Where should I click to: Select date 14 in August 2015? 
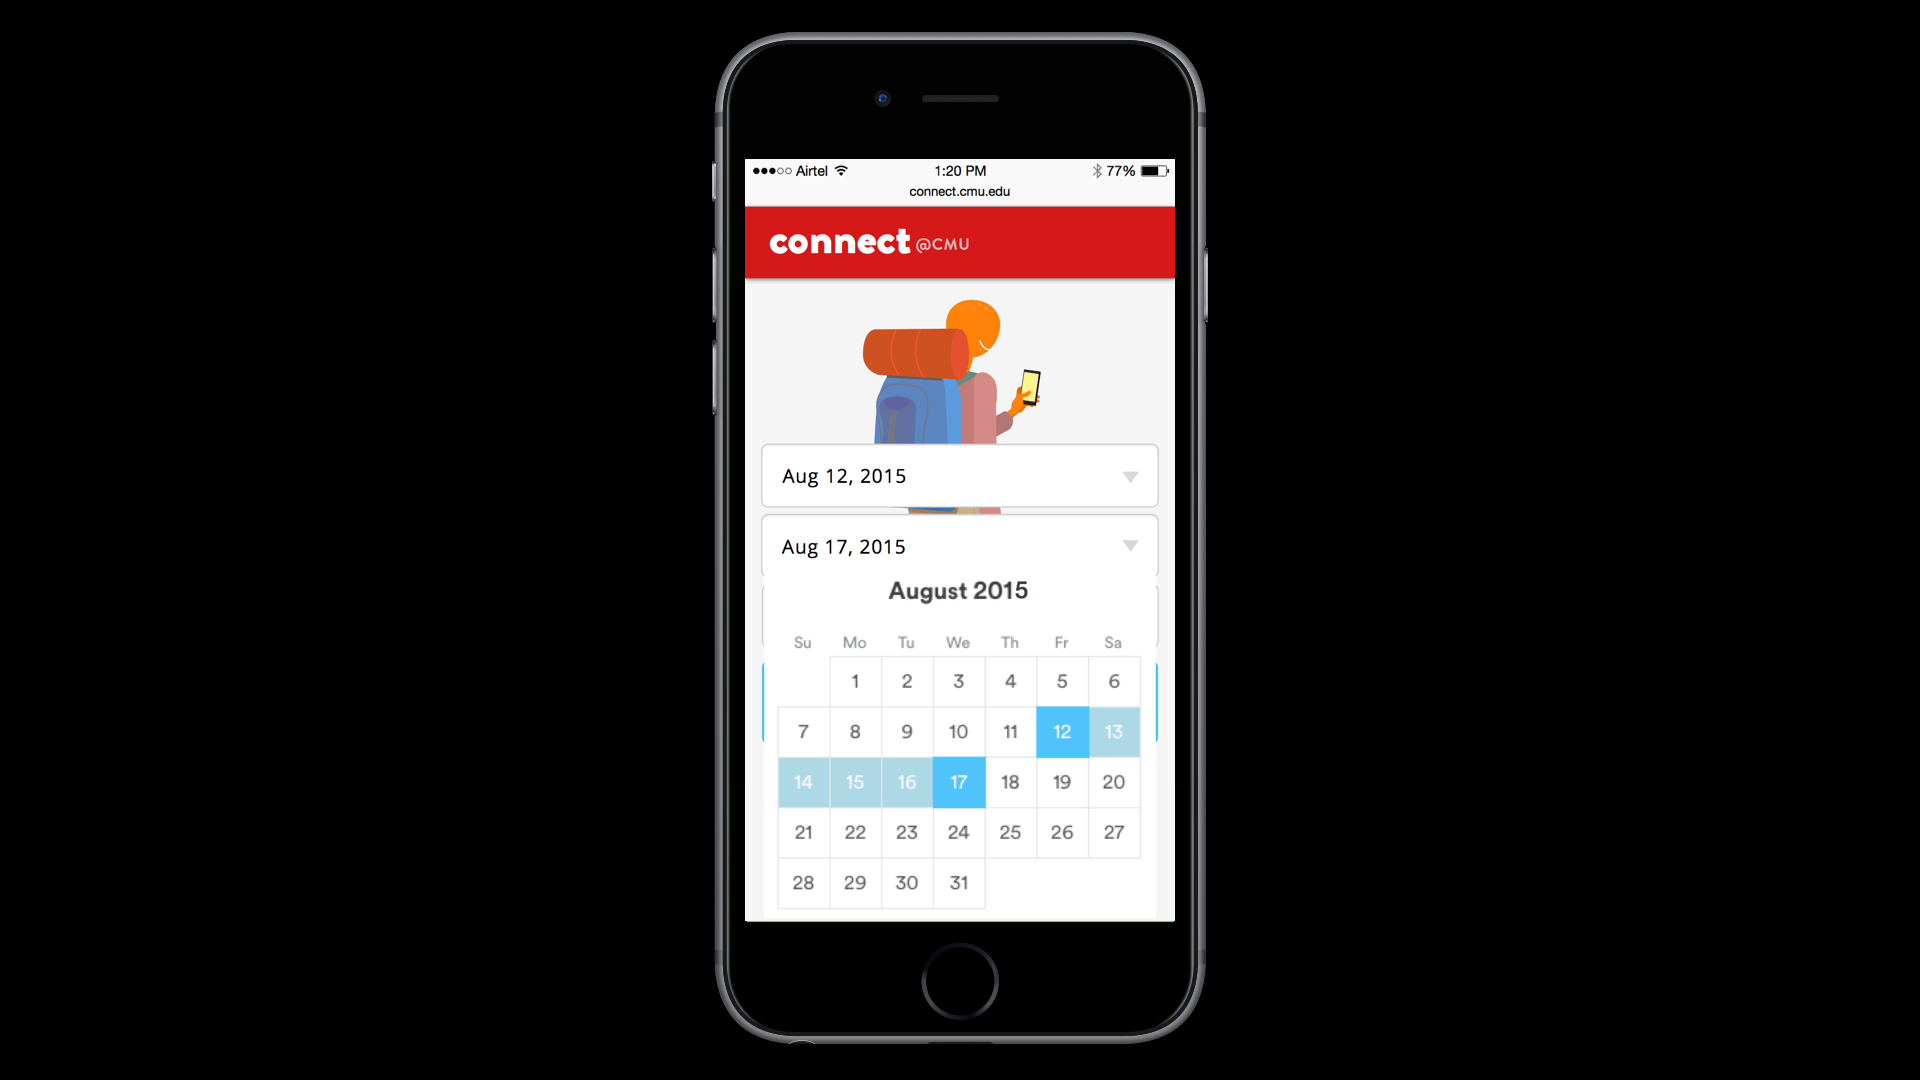tap(802, 781)
